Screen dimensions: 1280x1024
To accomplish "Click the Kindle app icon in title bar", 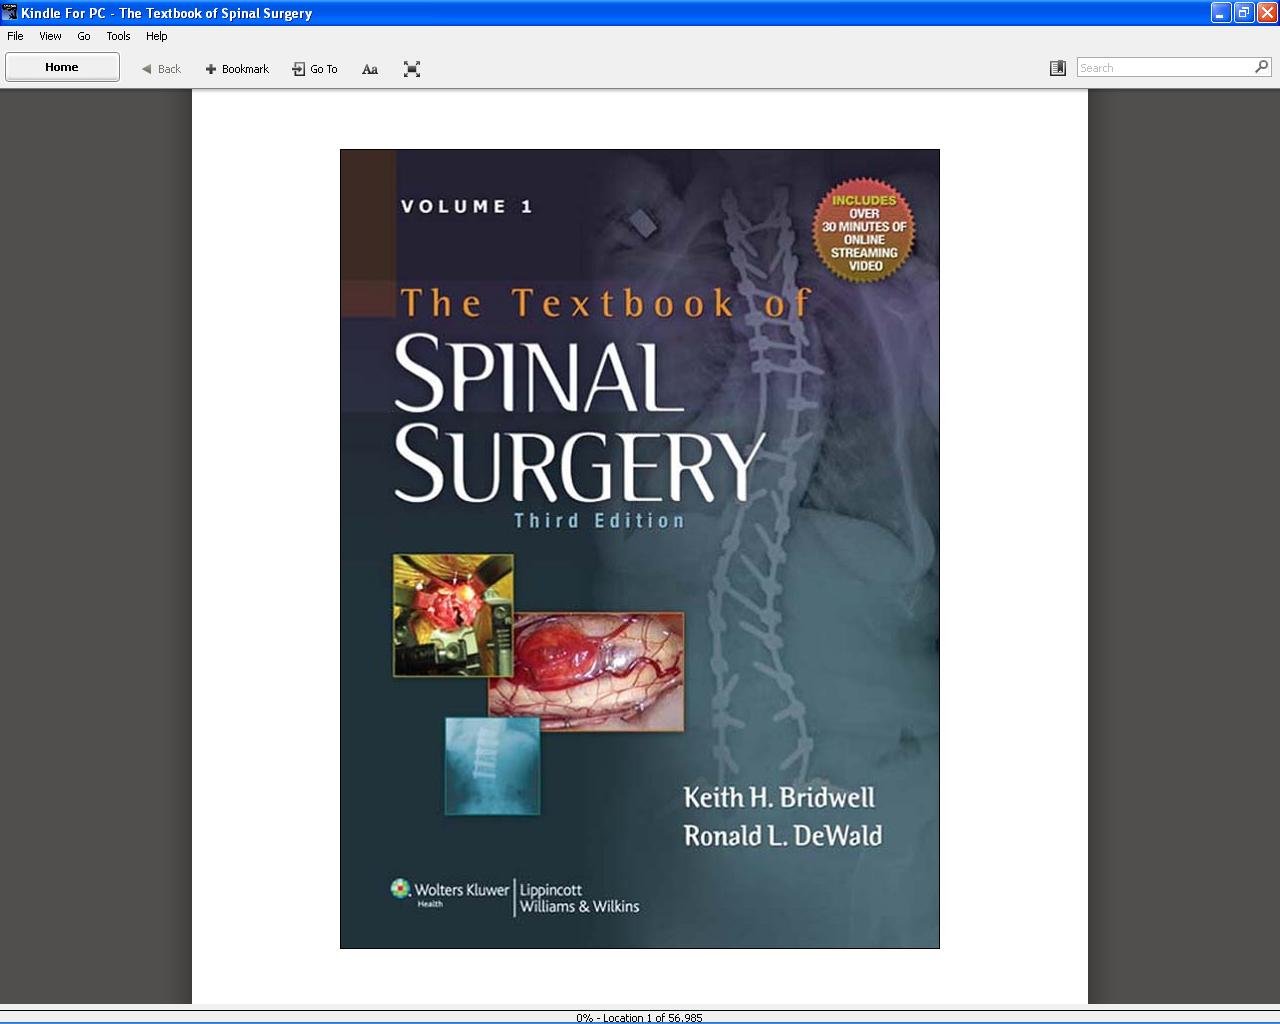I will [10, 13].
